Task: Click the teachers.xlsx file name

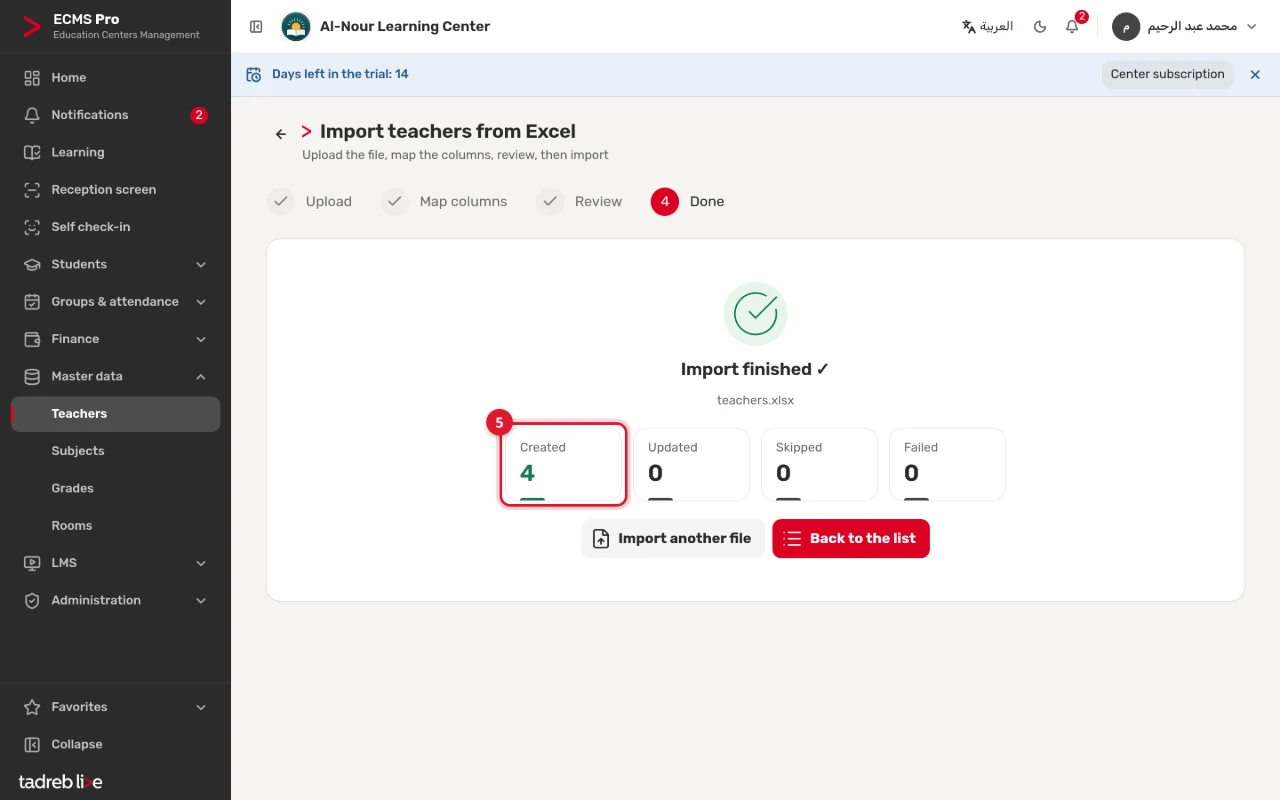Action: coord(755,400)
